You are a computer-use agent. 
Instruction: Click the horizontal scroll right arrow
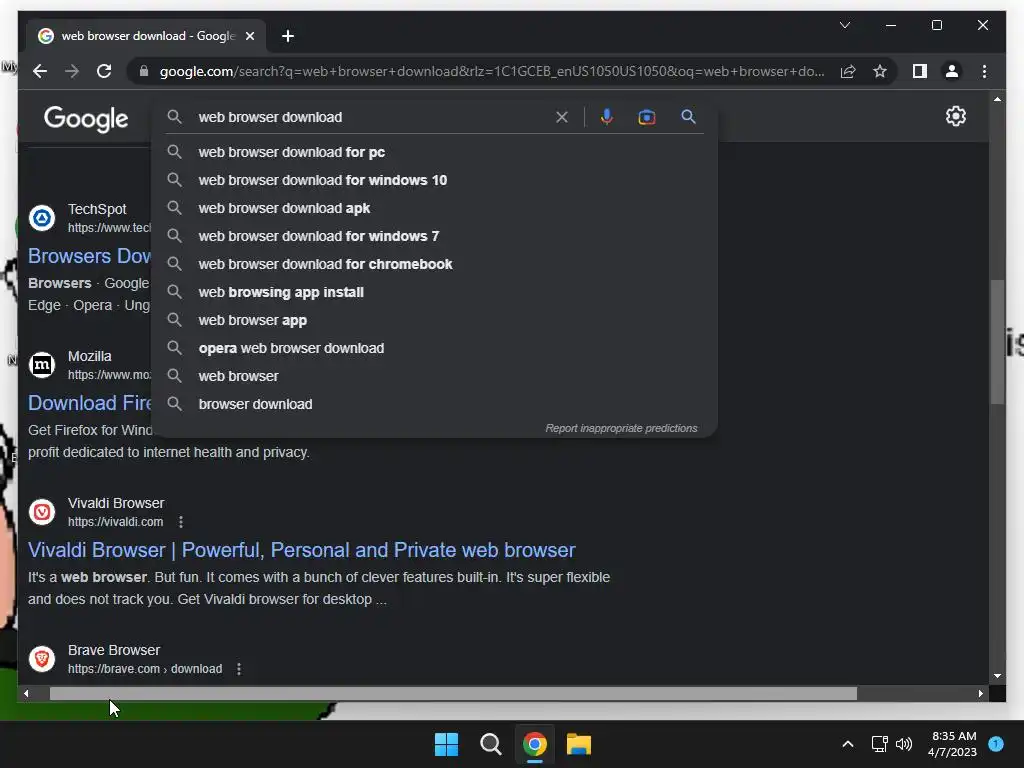pos(981,694)
